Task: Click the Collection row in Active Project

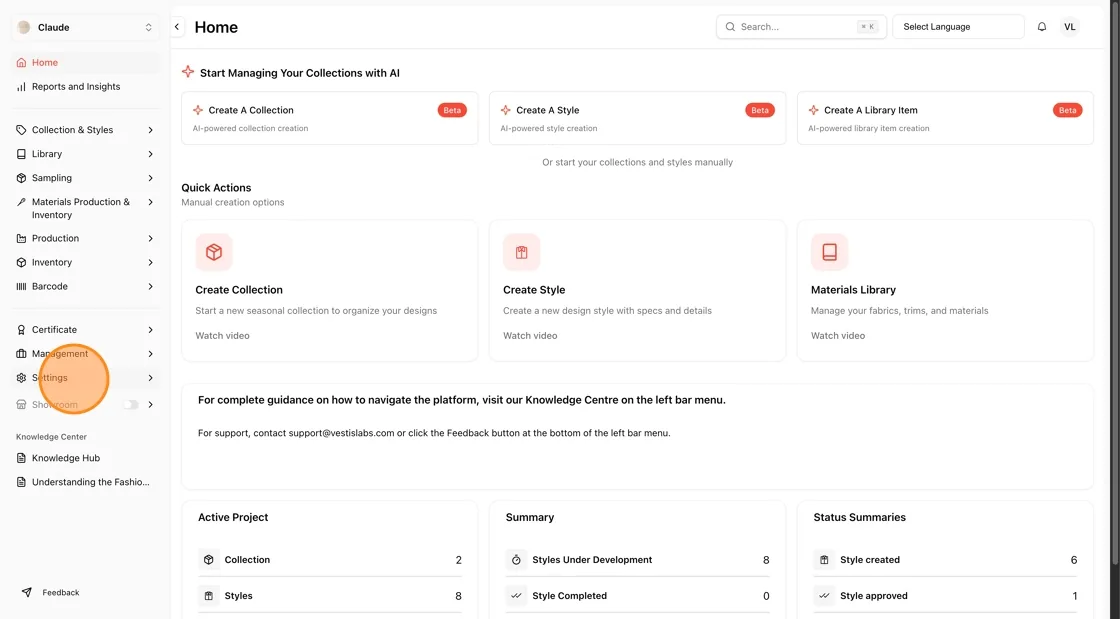Action: click(x=330, y=560)
